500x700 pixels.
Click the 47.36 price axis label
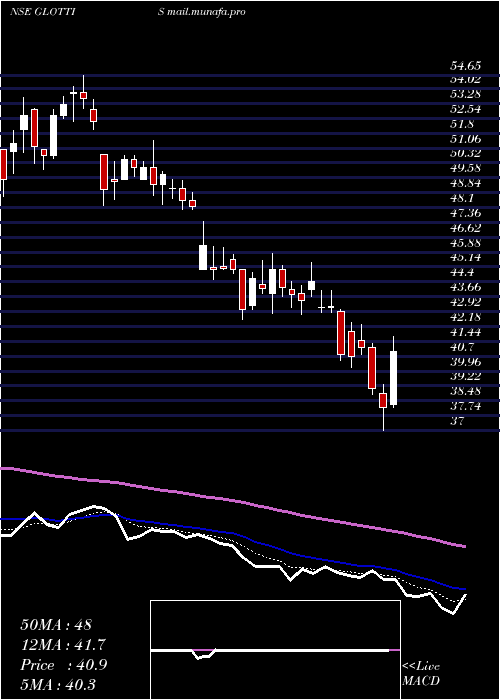click(465, 213)
